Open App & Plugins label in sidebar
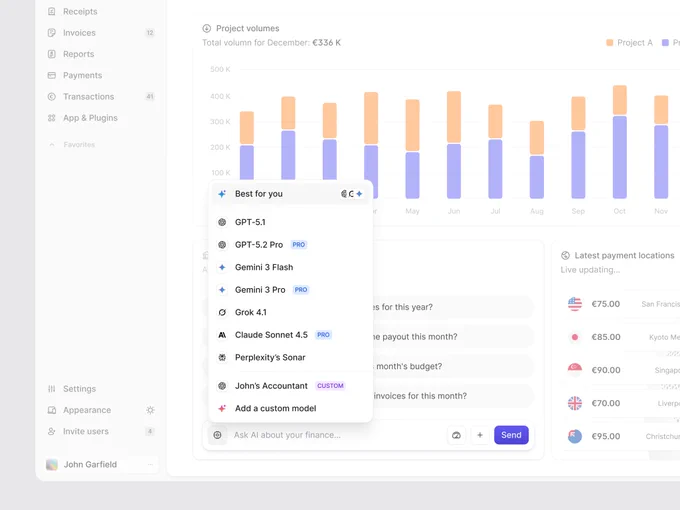Viewport: 680px width, 510px height. [90, 118]
